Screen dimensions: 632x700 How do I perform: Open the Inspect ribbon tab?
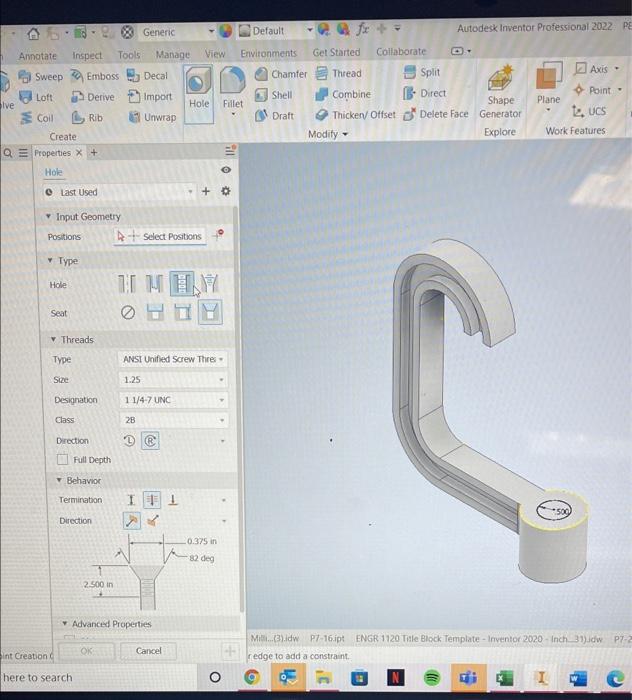[x=87, y=55]
